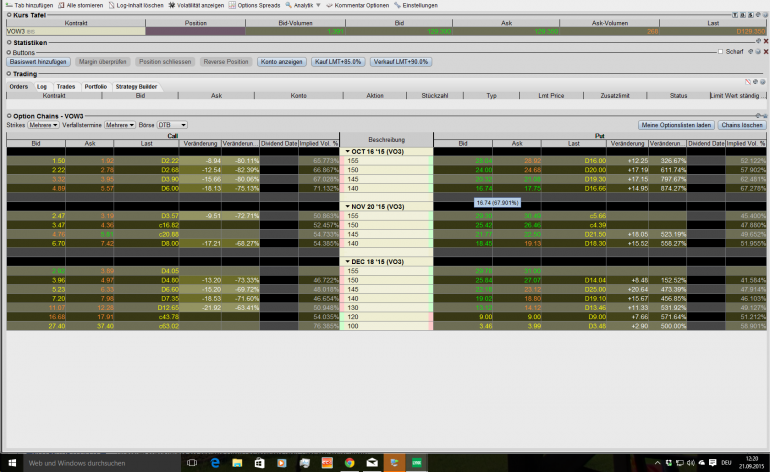Click put bid 16.74 in OCT 140 row

[x=463, y=188]
